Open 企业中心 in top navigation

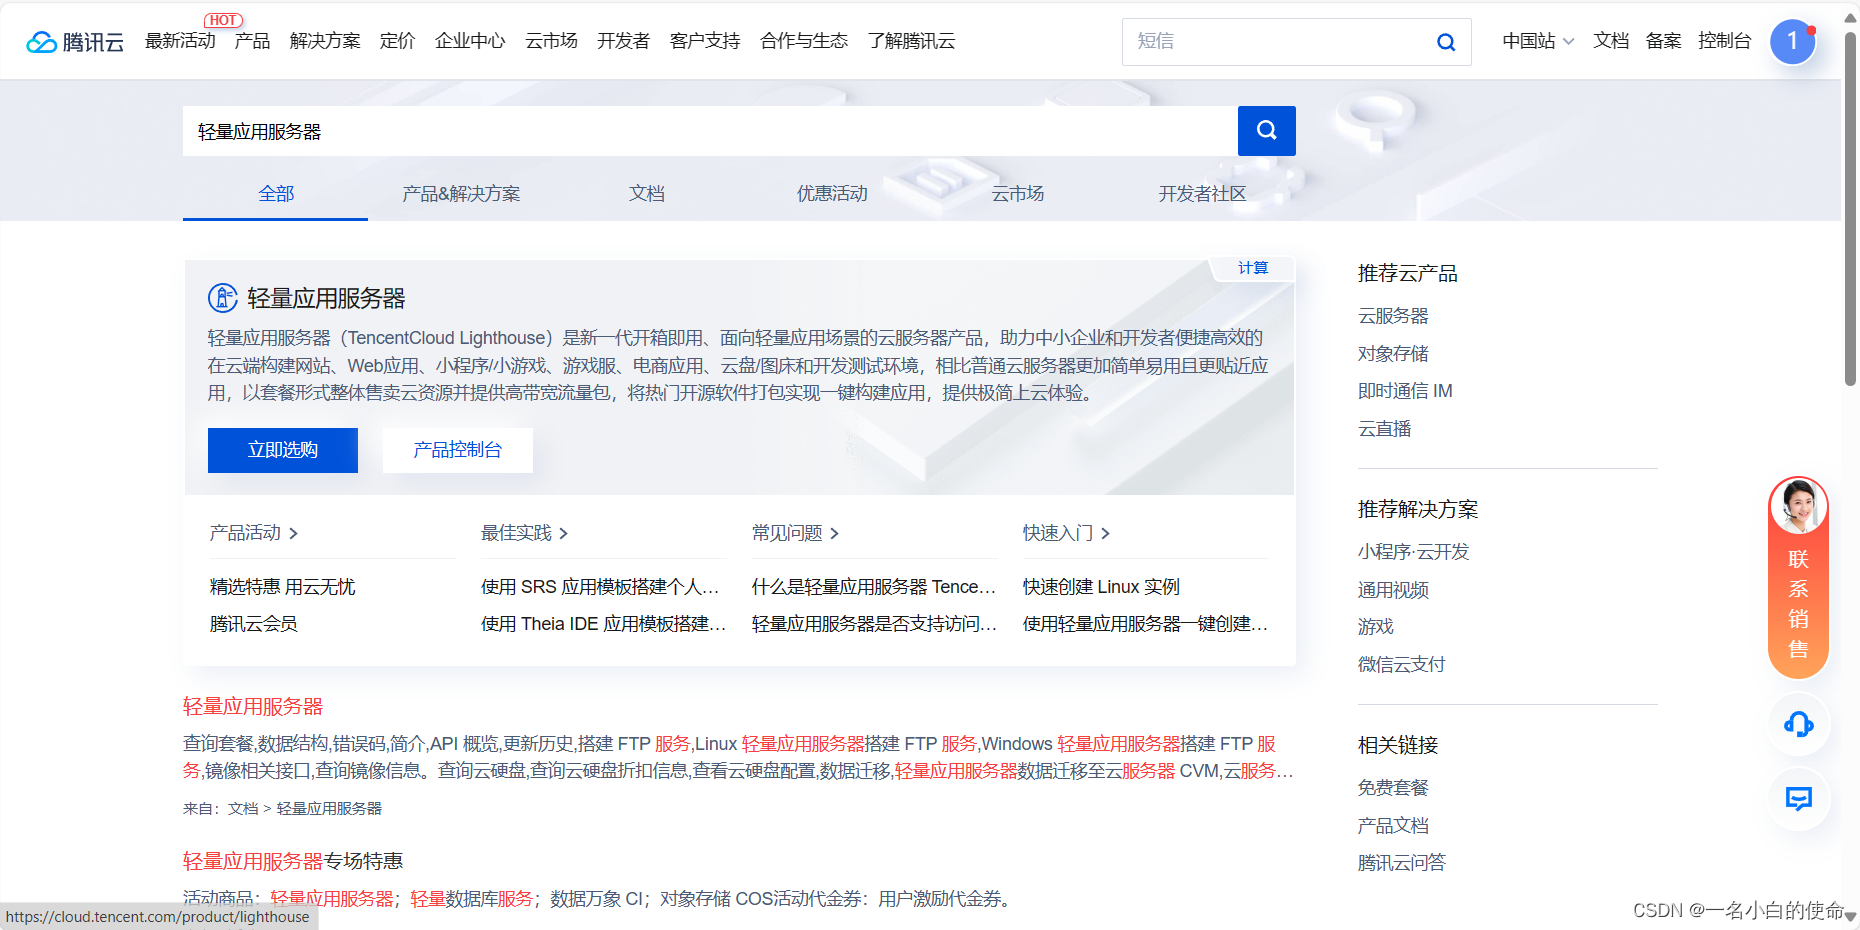tap(470, 41)
